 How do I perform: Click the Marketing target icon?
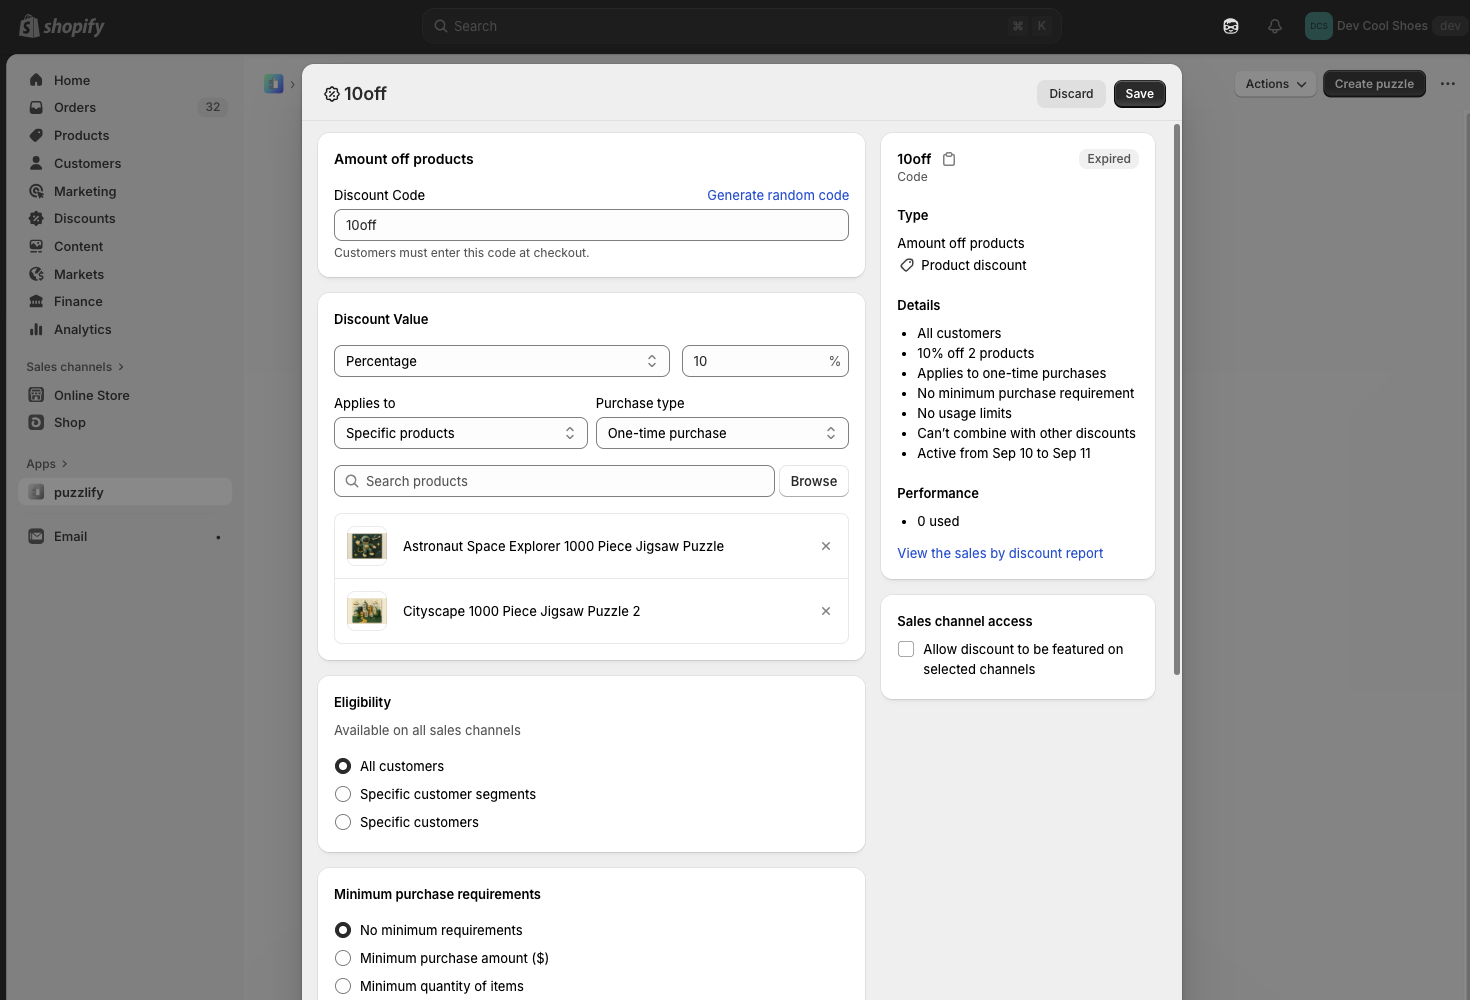point(36,191)
